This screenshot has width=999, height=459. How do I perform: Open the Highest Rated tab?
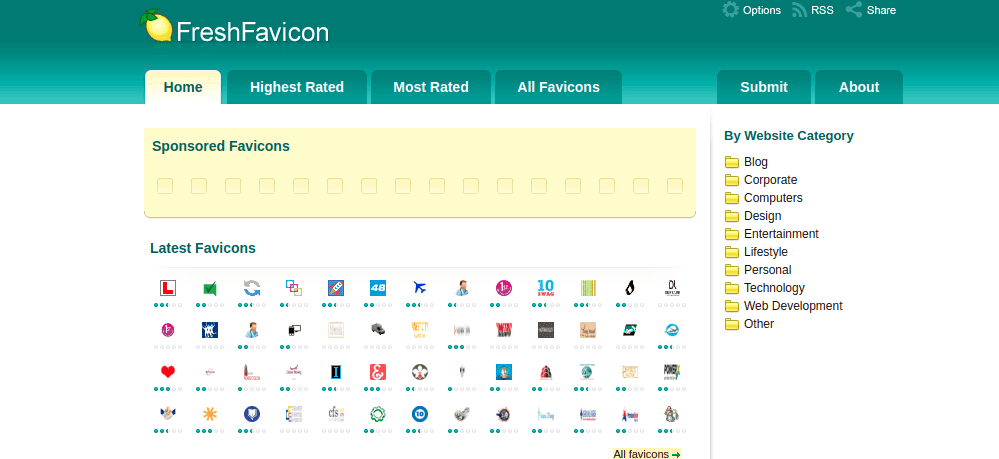[x=297, y=87]
